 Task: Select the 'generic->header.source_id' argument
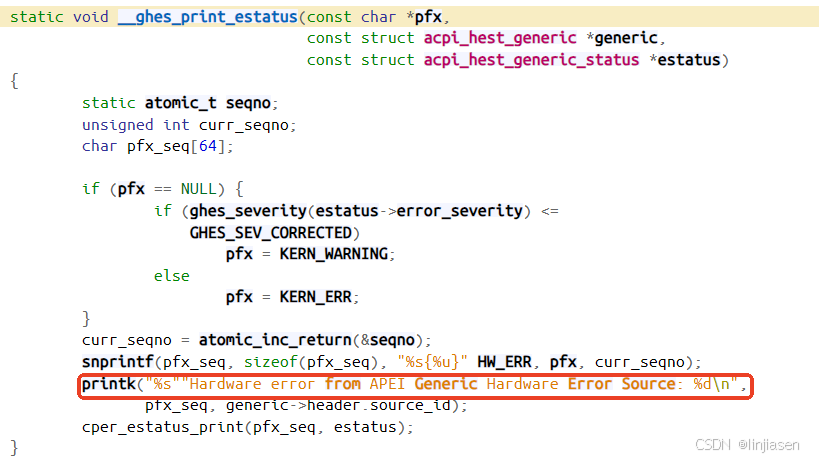point(338,405)
